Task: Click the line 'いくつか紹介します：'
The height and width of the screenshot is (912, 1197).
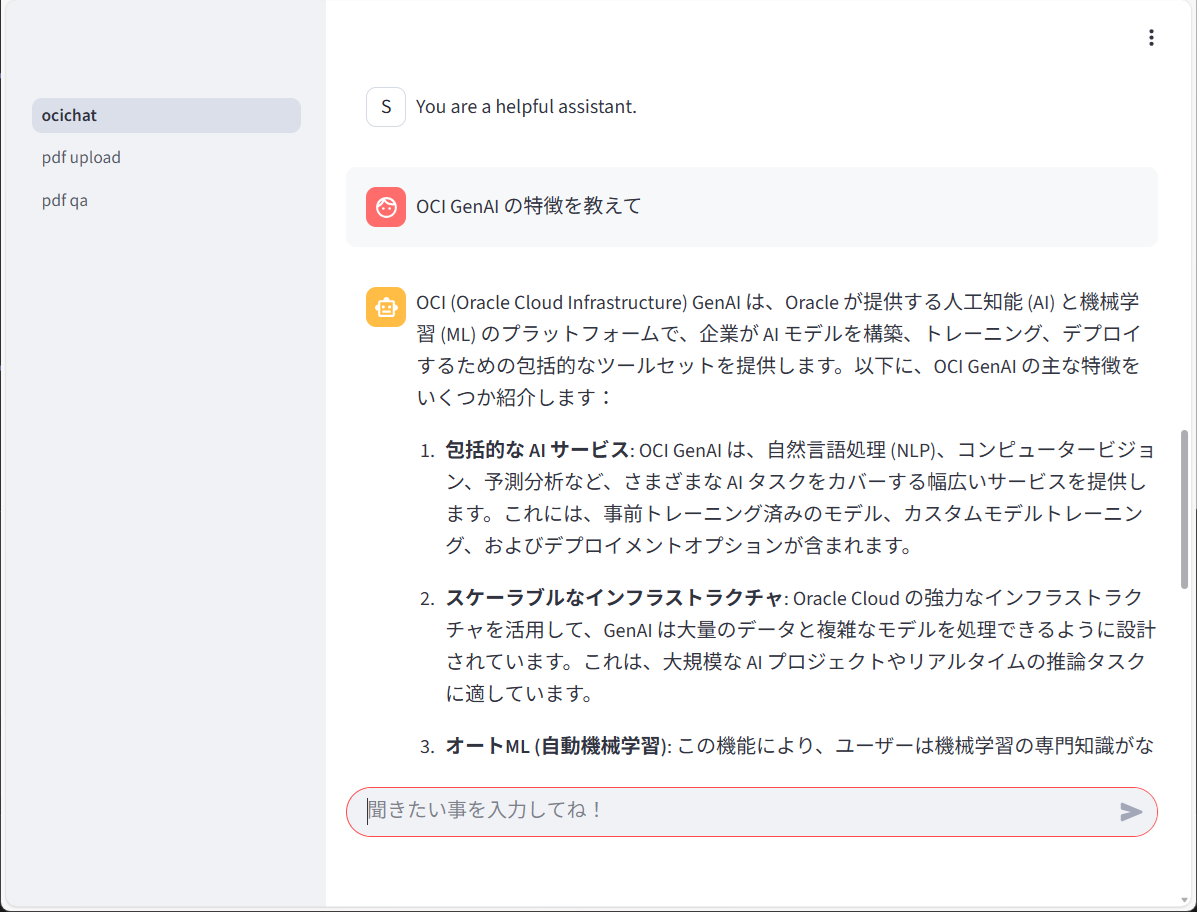Action: pyautogui.click(x=514, y=398)
